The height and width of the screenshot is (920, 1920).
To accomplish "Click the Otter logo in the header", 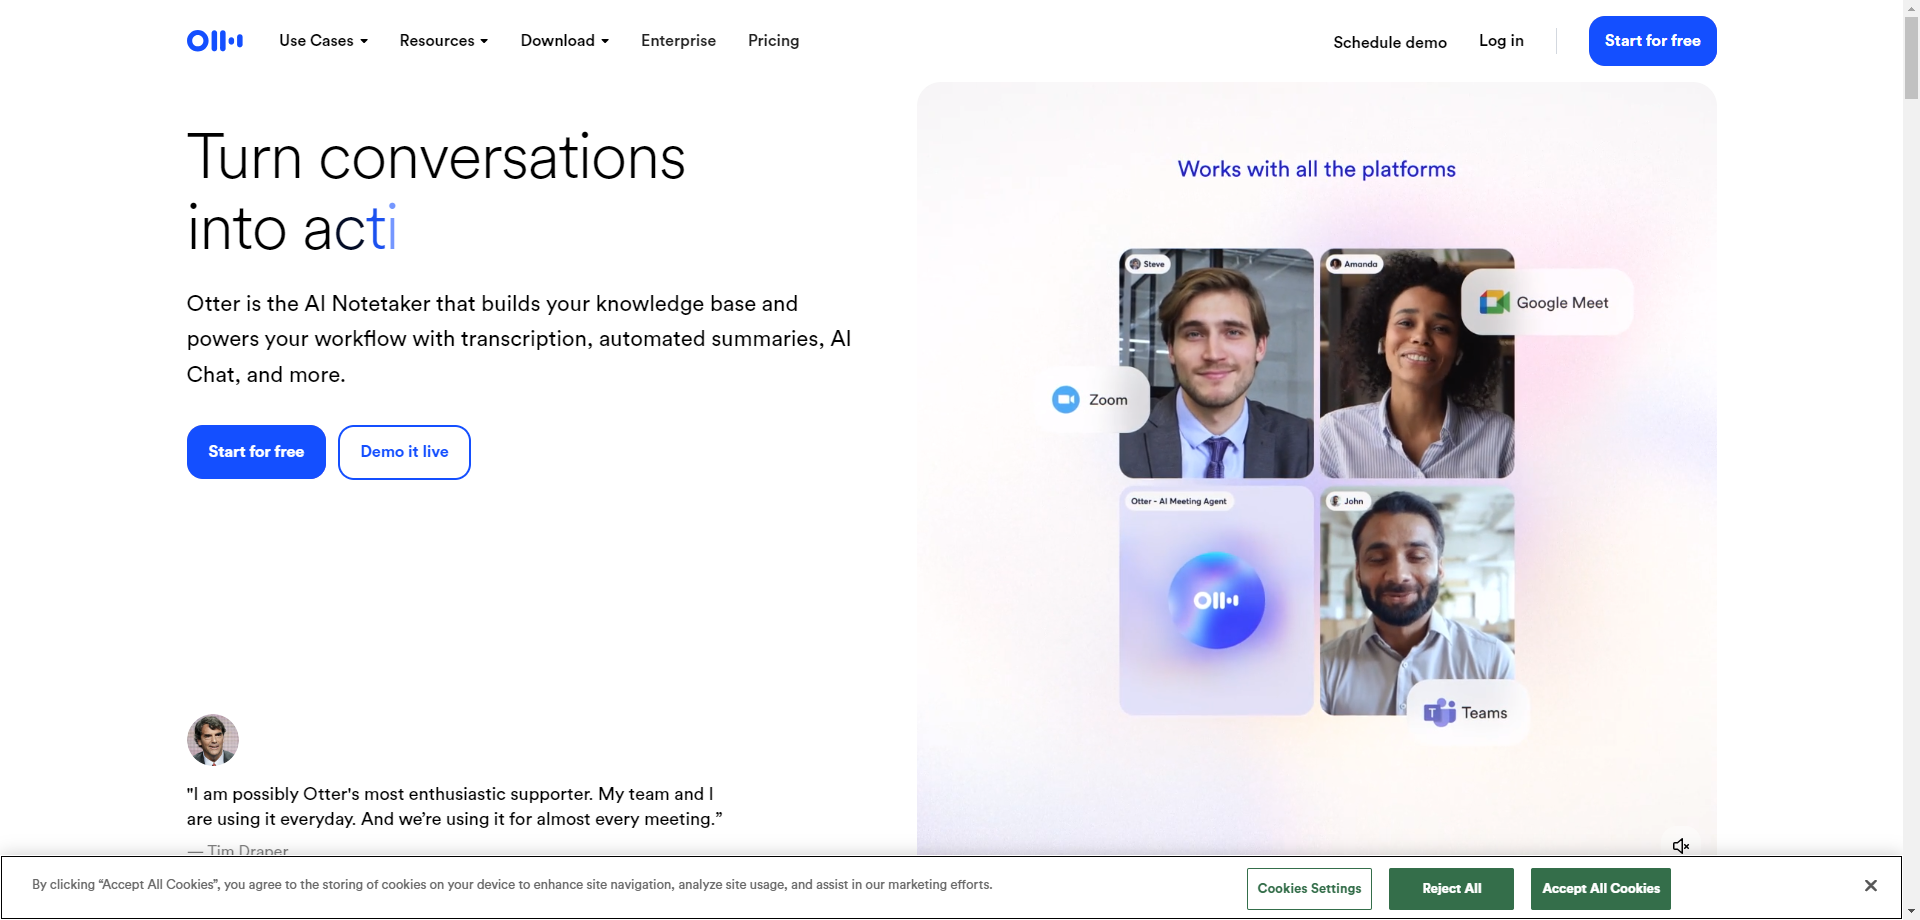I will click(214, 41).
